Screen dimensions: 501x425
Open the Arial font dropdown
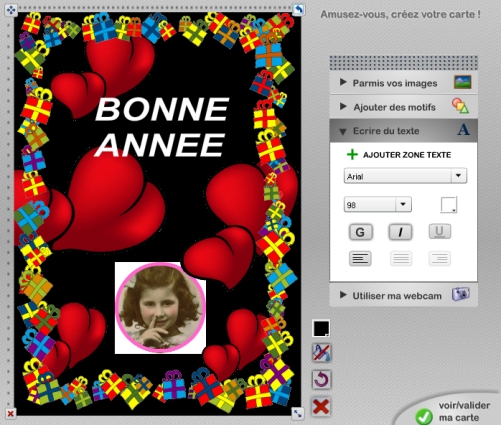coord(405,176)
